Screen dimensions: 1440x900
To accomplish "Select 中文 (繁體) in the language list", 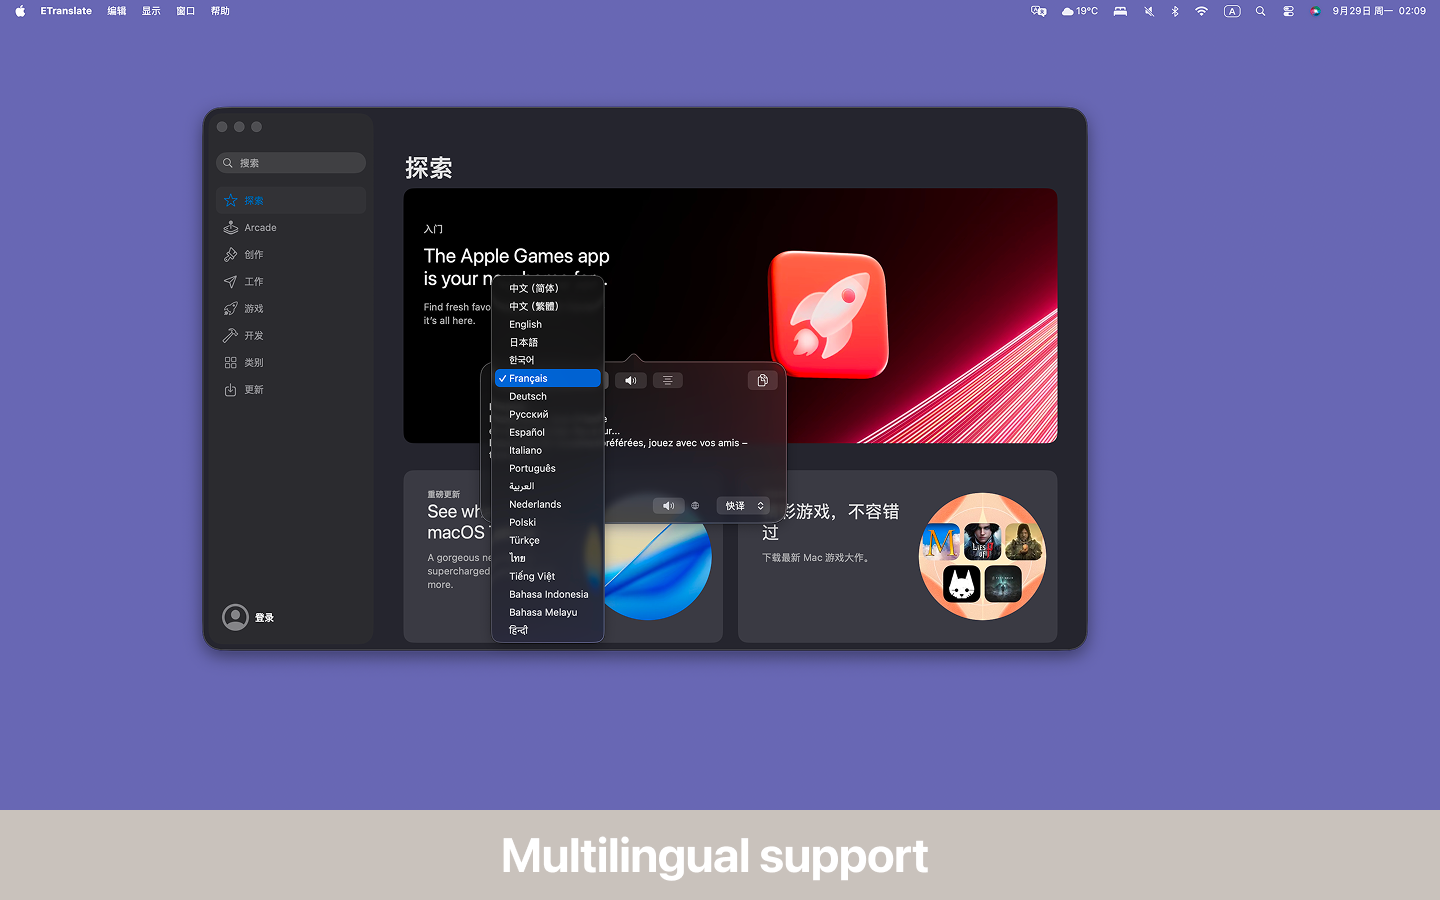I will 548,306.
